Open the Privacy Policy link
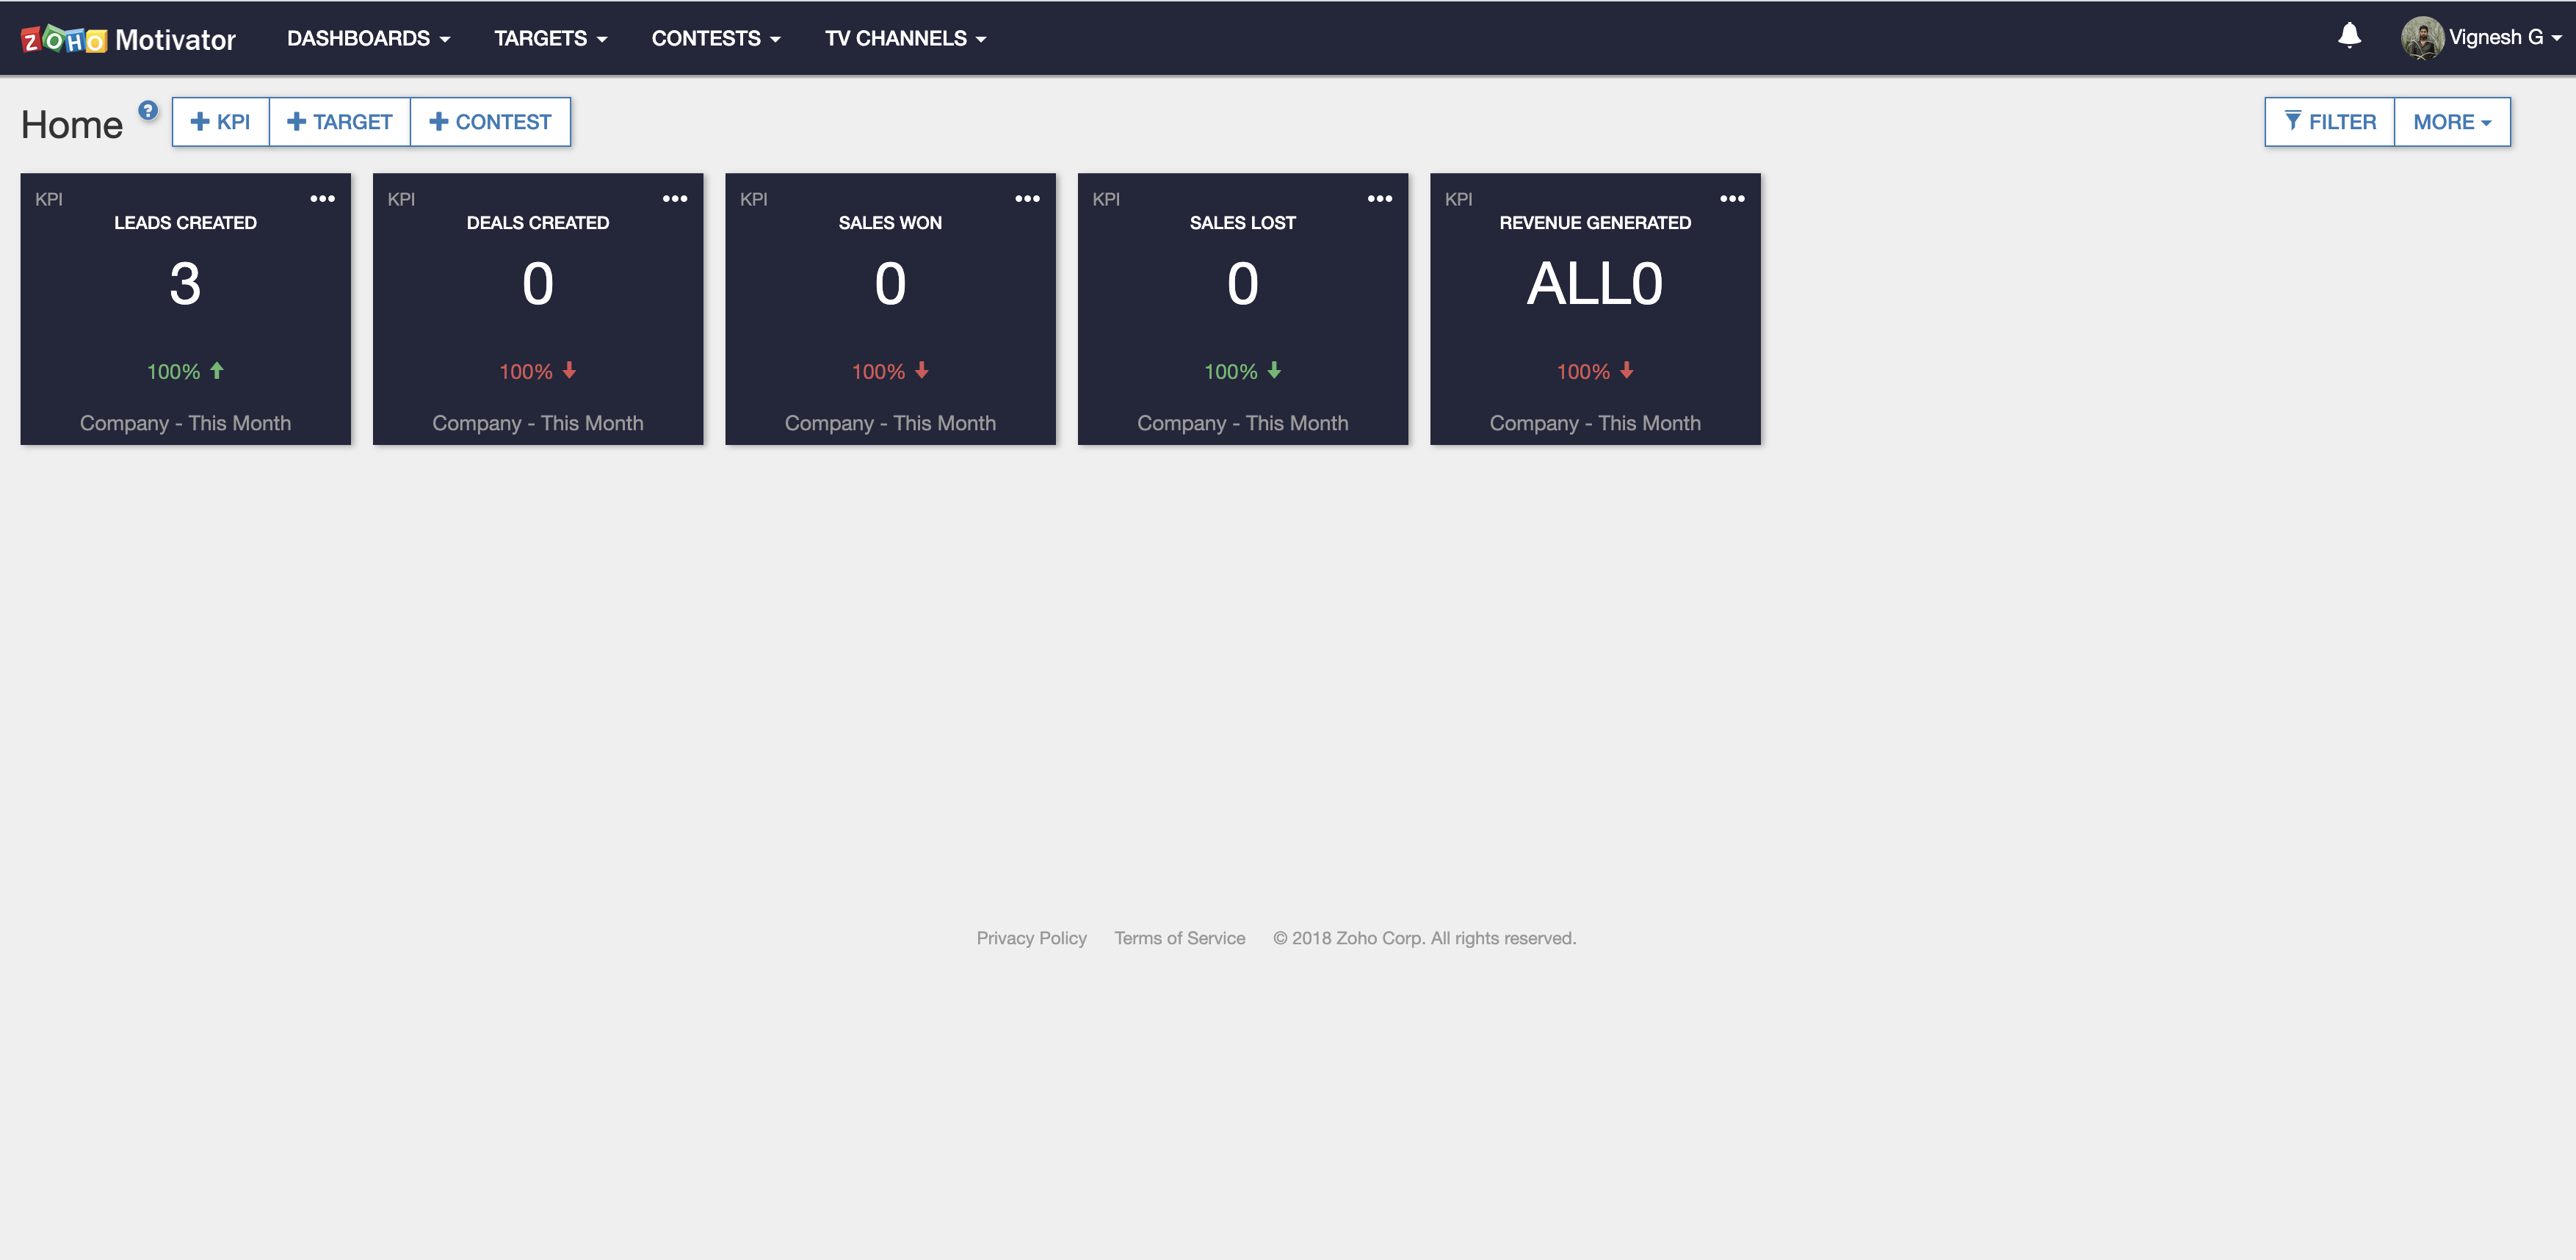2576x1260 pixels. click(1031, 938)
